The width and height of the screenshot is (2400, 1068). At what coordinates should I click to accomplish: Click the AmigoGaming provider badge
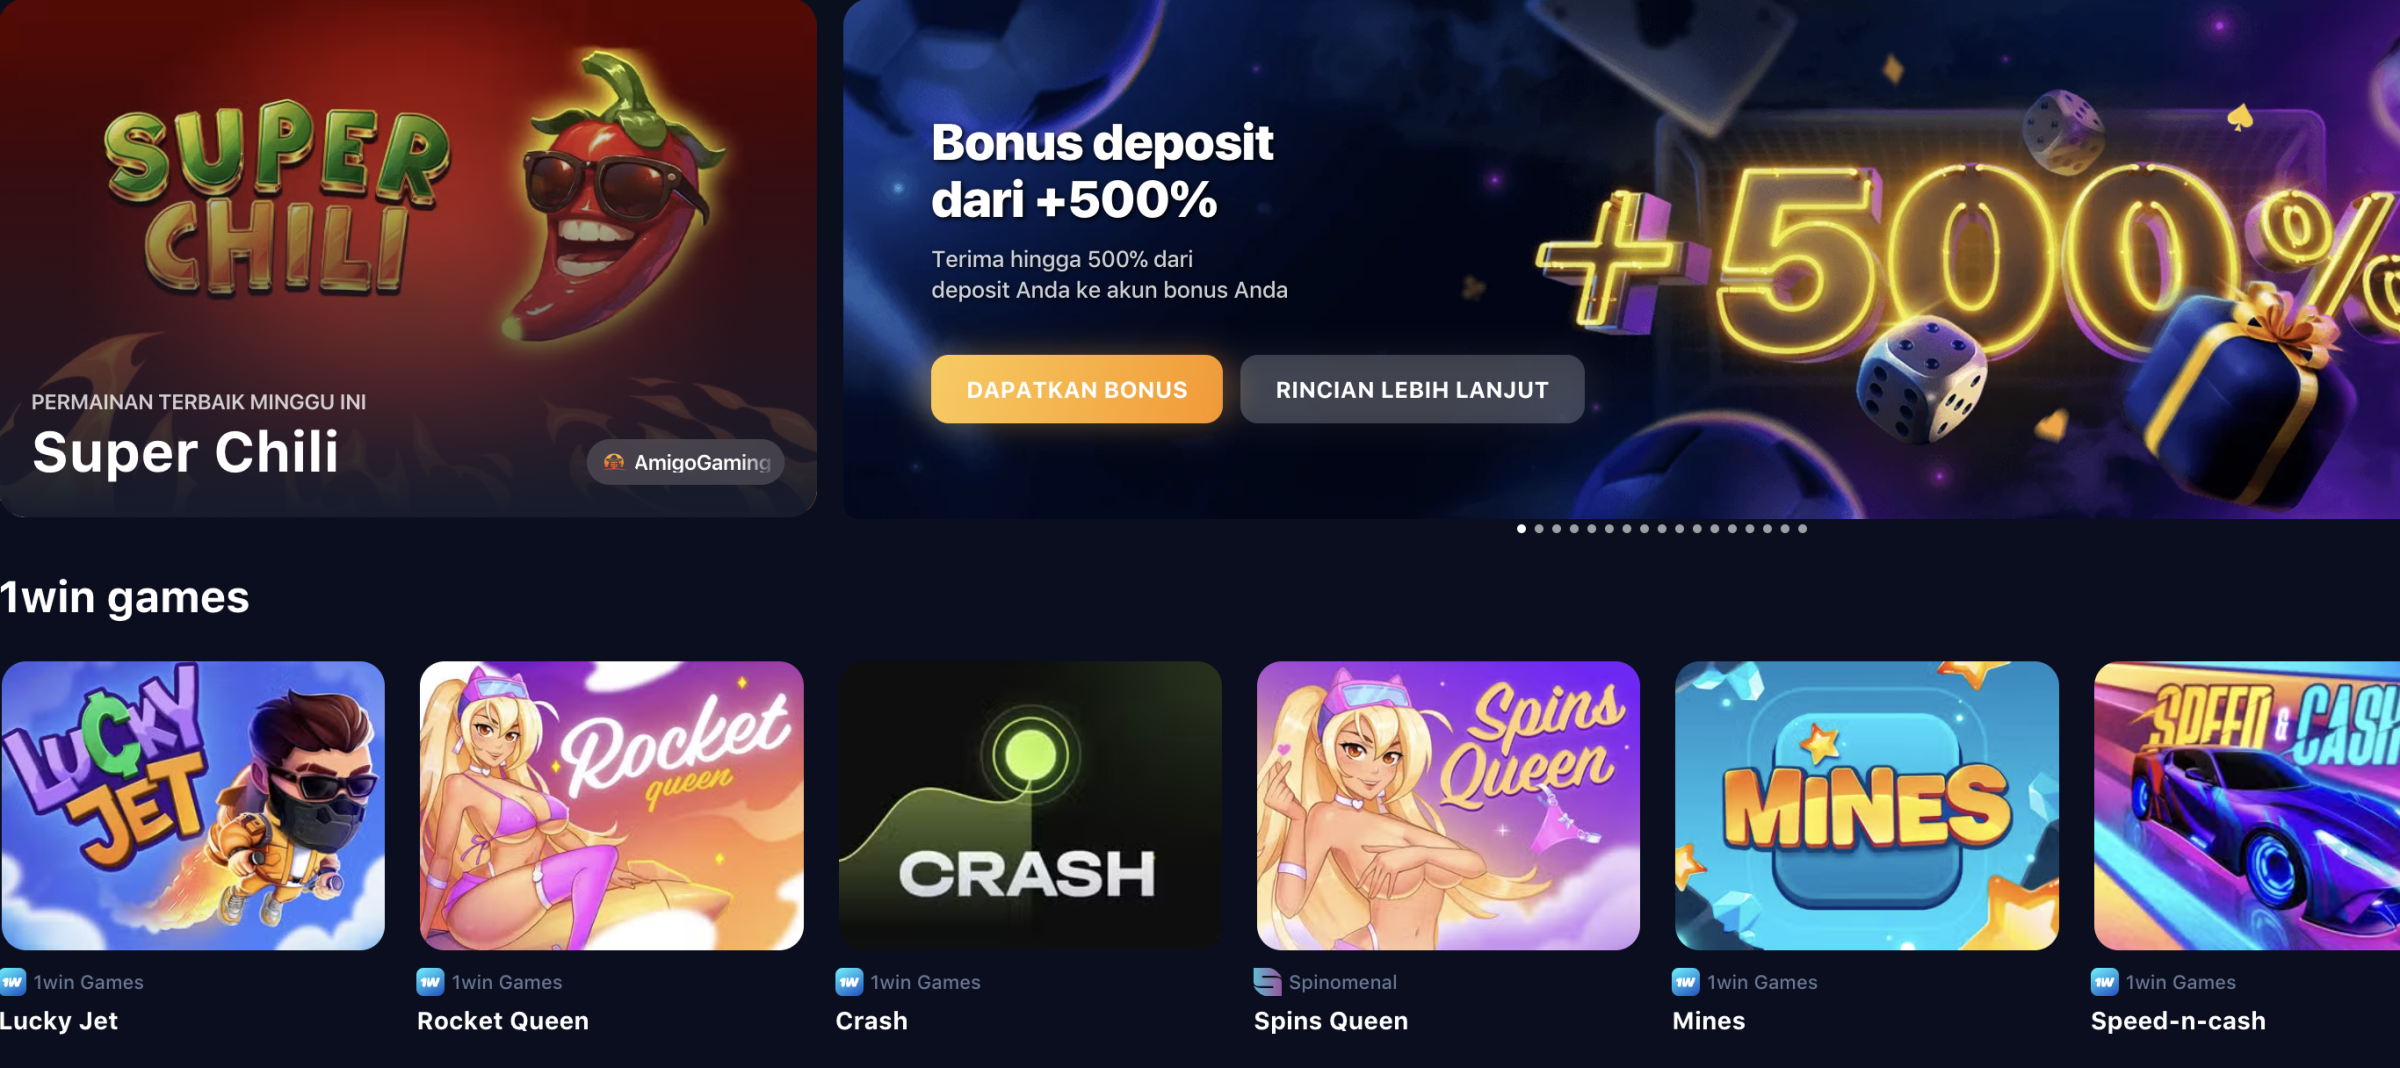click(686, 462)
